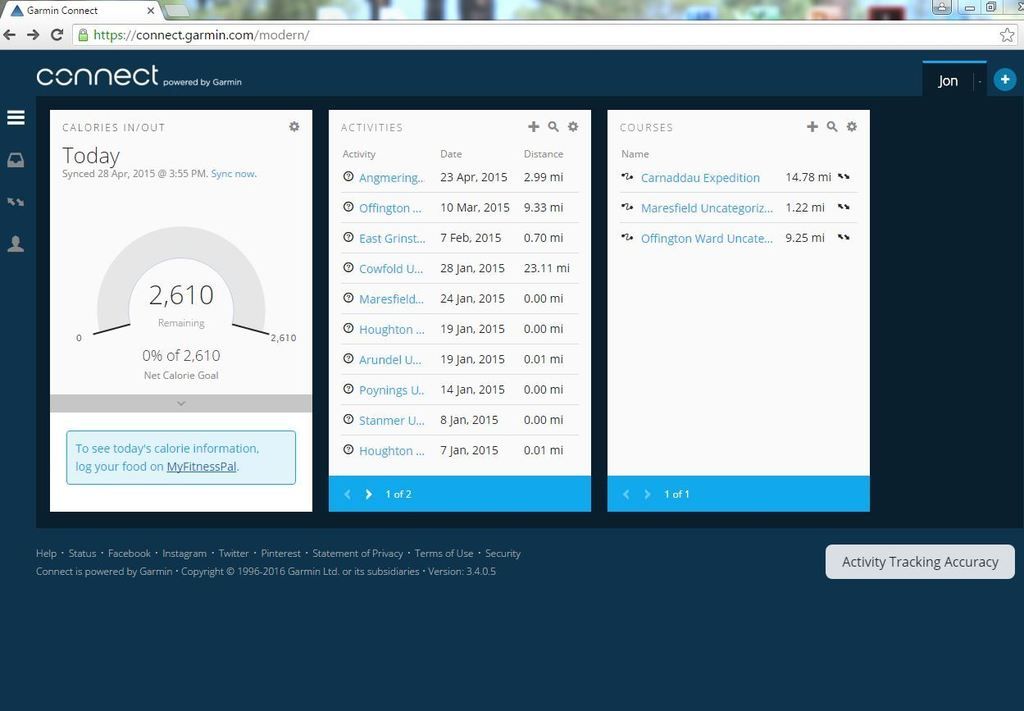The width and height of the screenshot is (1024, 711).
Task: Click browser reload button
Action: click(57, 35)
